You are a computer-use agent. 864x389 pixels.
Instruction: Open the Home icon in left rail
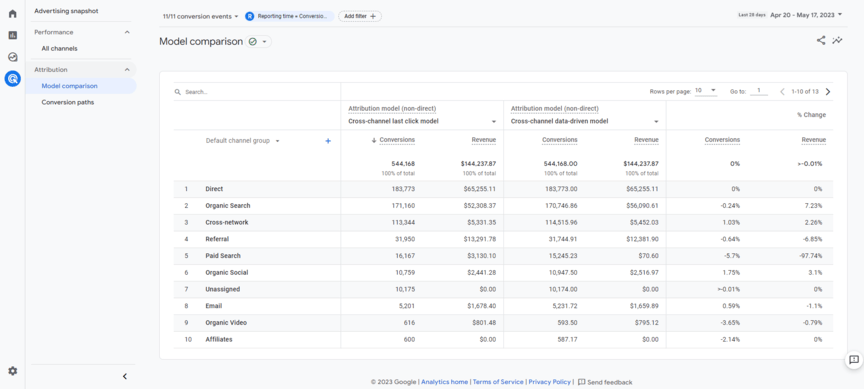[12, 14]
